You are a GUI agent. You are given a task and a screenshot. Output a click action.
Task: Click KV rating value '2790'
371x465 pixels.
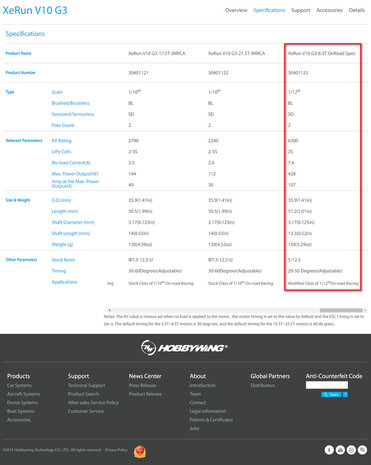(133, 141)
